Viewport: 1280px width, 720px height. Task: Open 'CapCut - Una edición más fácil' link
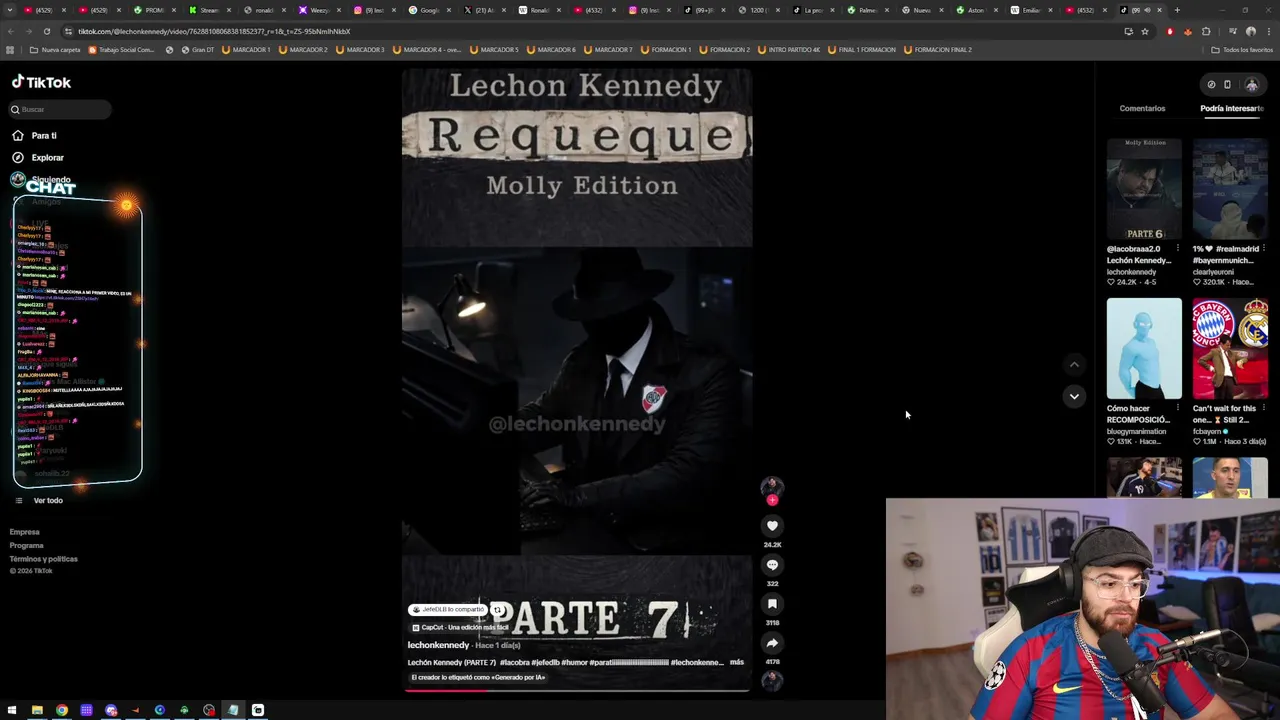click(461, 627)
